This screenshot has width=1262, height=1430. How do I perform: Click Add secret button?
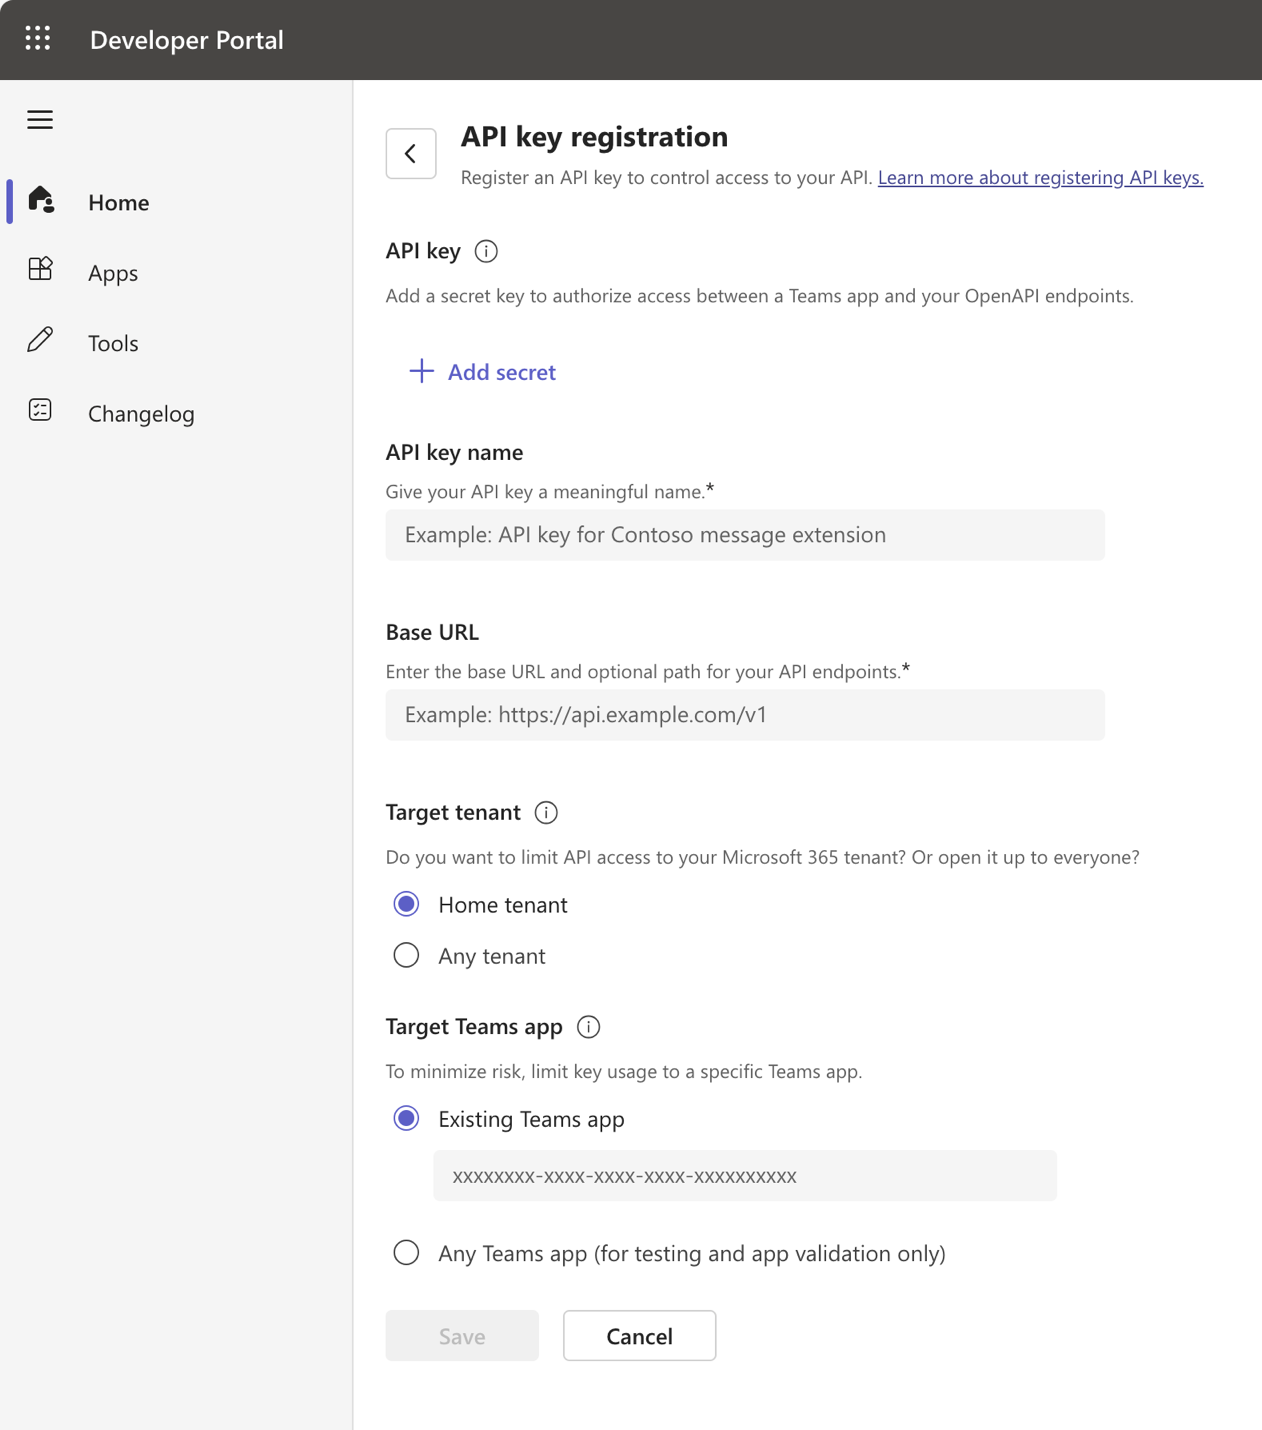pos(483,372)
